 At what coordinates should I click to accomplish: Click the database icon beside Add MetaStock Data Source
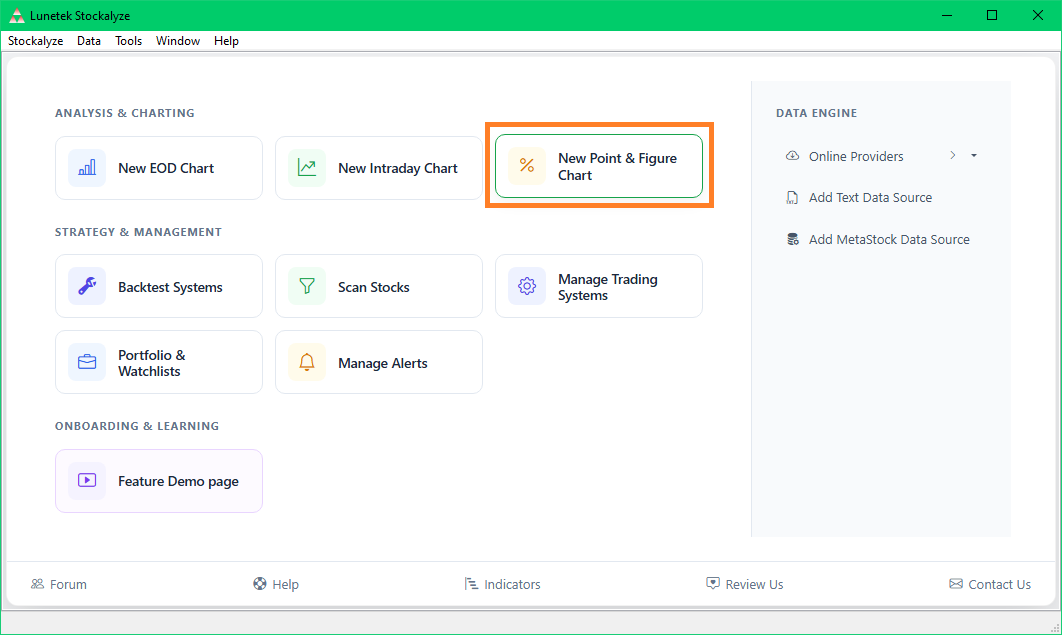pyautogui.click(x=792, y=239)
